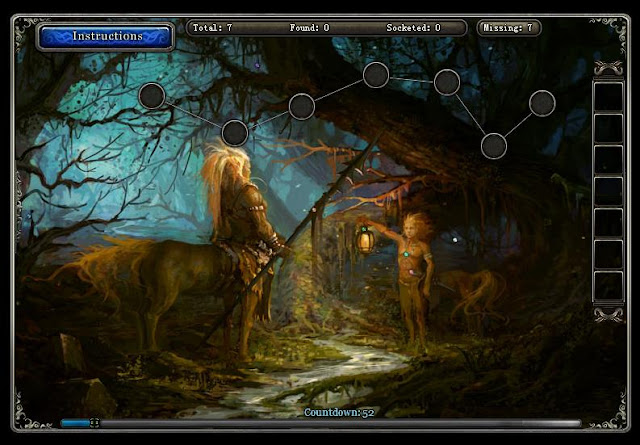Select the top inventory slot in the right panel
Screen dimensions: 640x445
pos(608,97)
